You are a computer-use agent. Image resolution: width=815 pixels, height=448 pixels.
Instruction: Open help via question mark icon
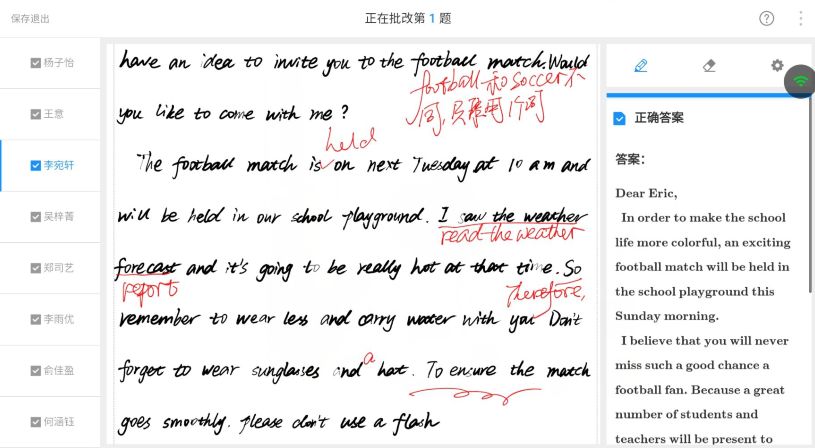click(x=767, y=18)
